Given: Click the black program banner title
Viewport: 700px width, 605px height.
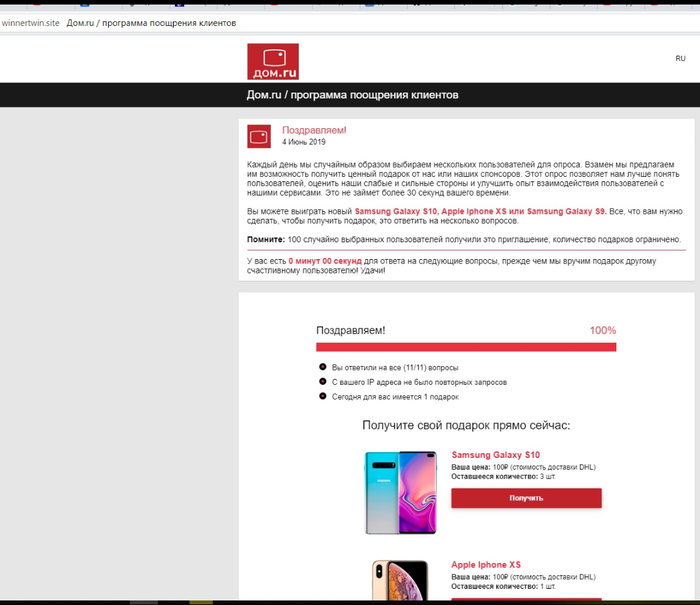Looking at the screenshot, I should [352, 95].
